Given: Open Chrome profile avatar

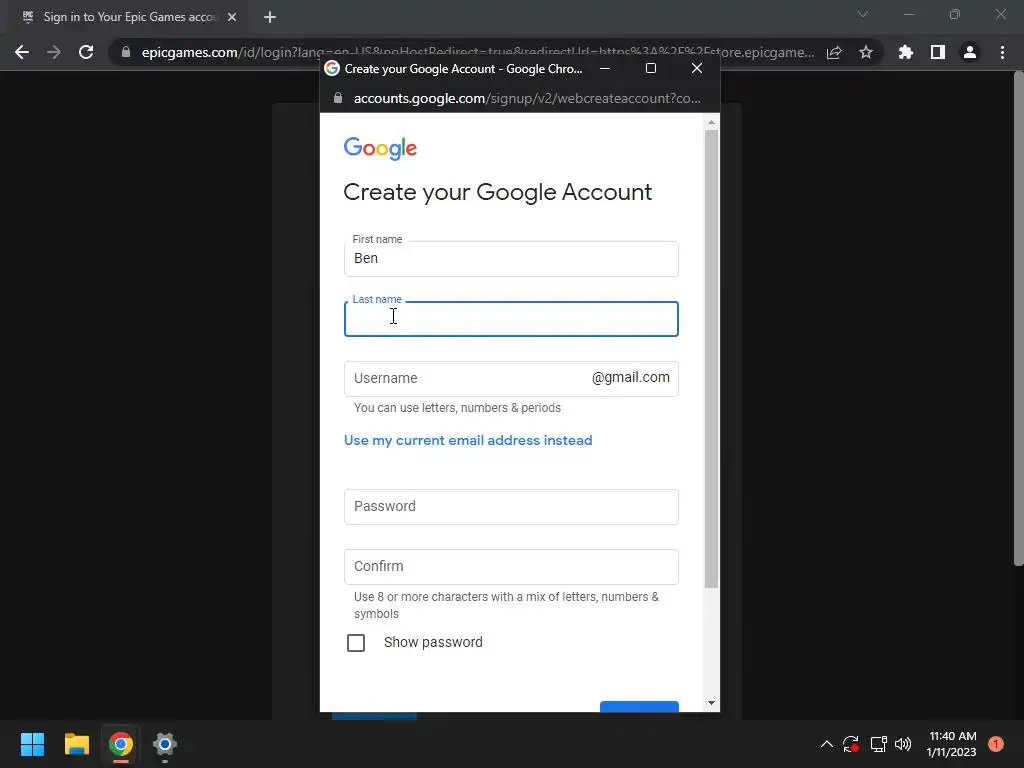Looking at the screenshot, I should coord(970,52).
